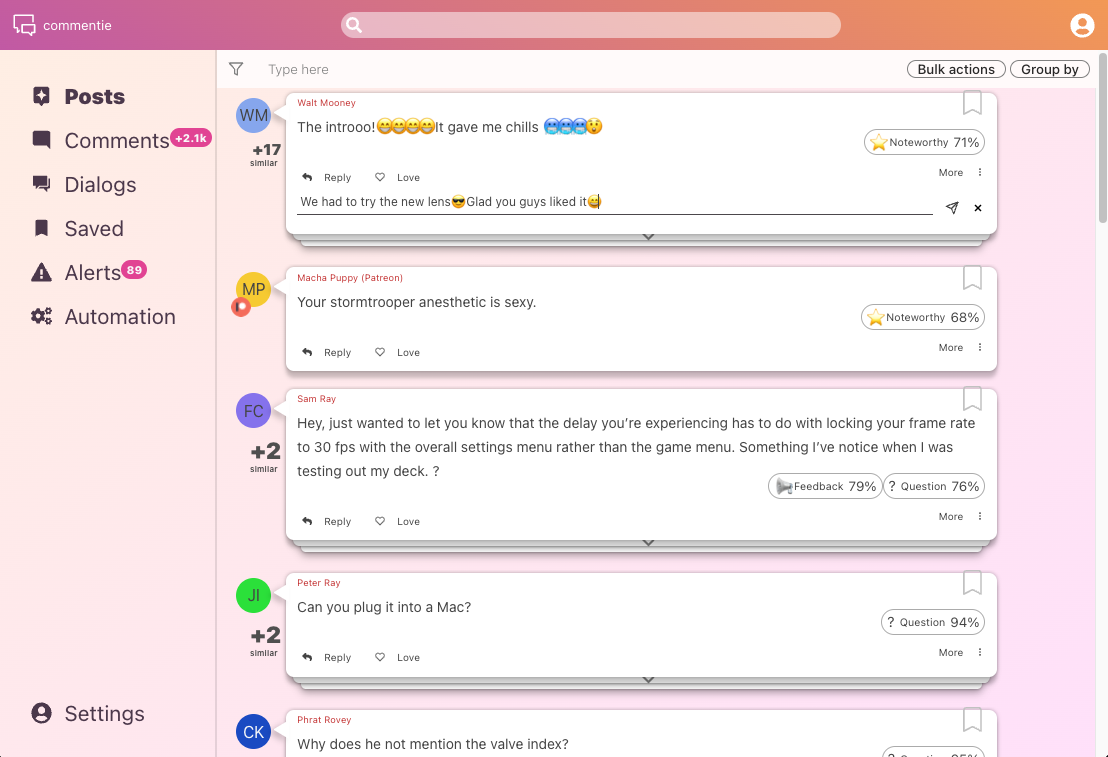Click the search magnifier icon

click(x=354, y=25)
